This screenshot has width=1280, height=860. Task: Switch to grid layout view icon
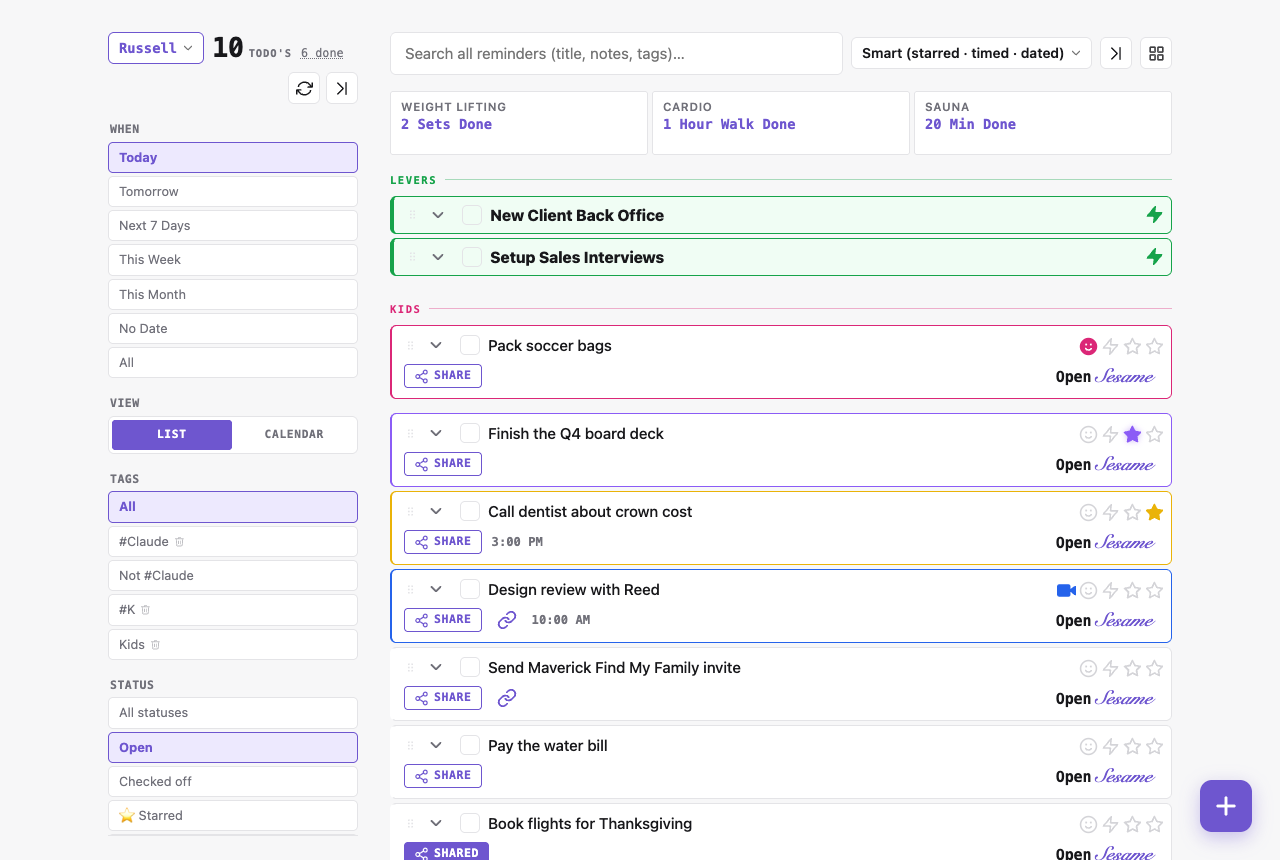(1156, 53)
